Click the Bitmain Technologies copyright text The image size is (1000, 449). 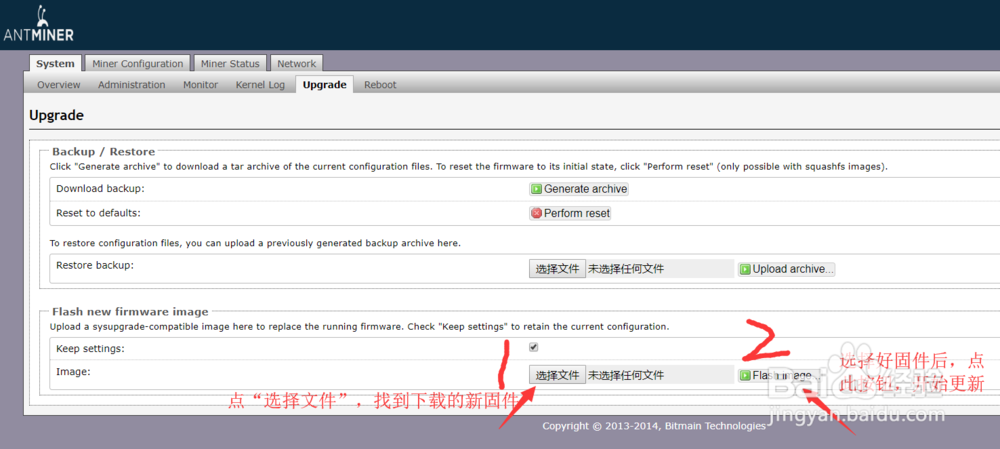654,426
